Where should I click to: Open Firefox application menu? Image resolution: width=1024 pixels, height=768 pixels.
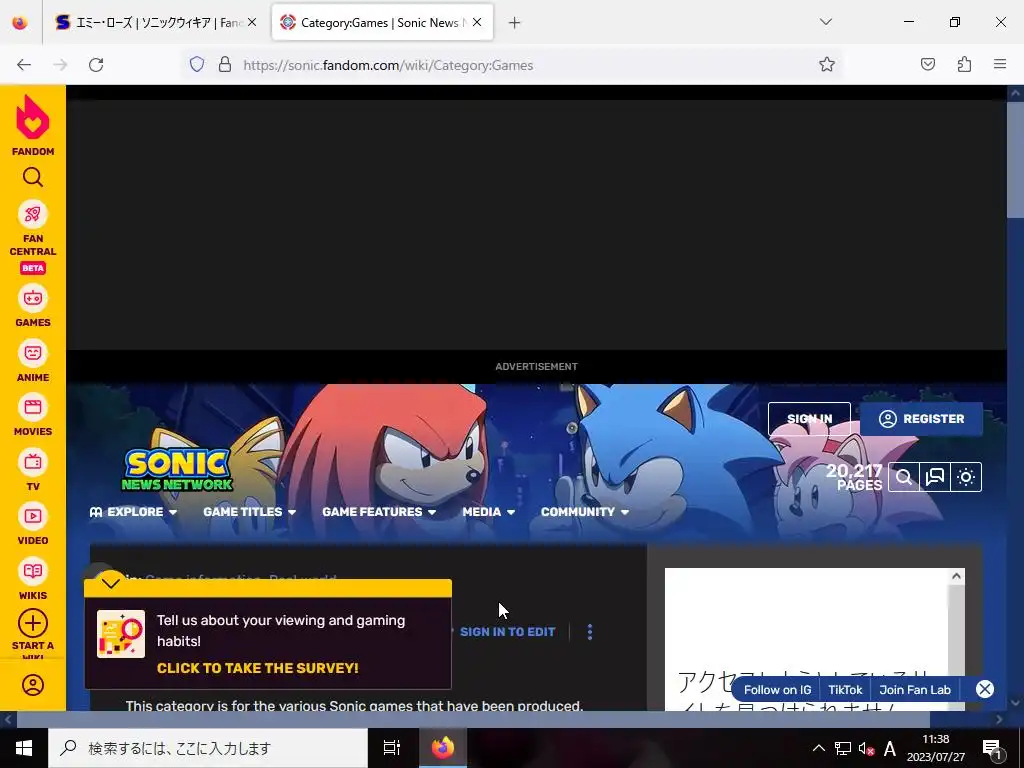tap(1000, 64)
